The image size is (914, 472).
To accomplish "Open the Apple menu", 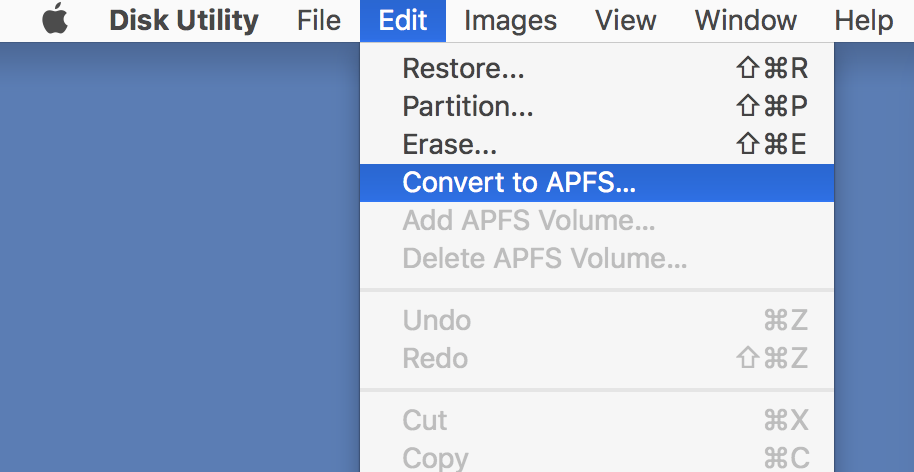I will 55,20.
